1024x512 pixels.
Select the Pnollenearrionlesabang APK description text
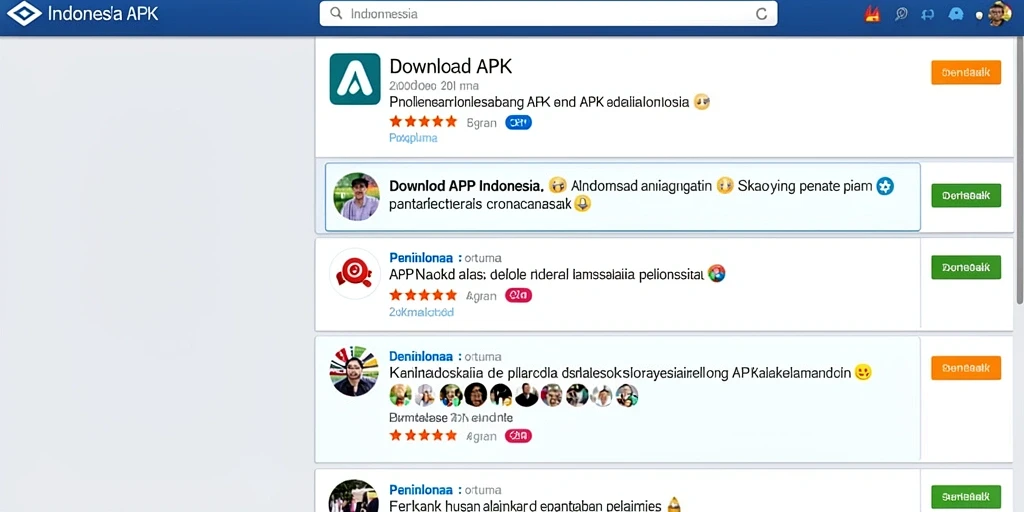[539, 102]
